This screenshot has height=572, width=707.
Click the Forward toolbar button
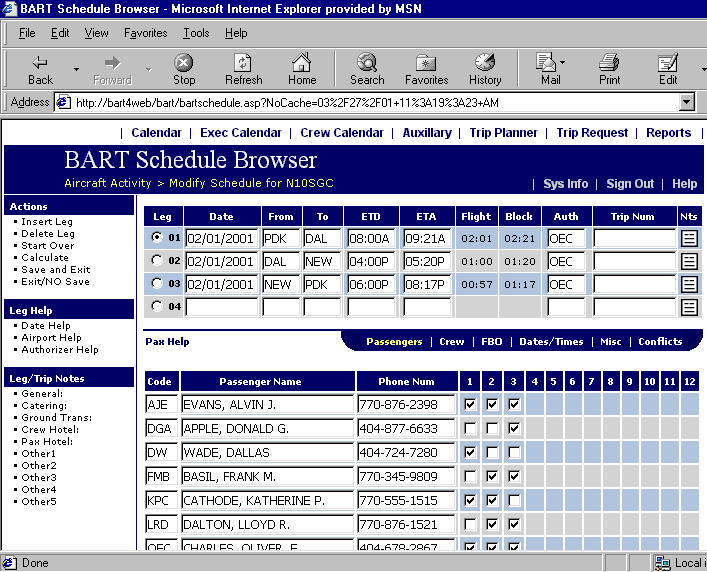113,69
